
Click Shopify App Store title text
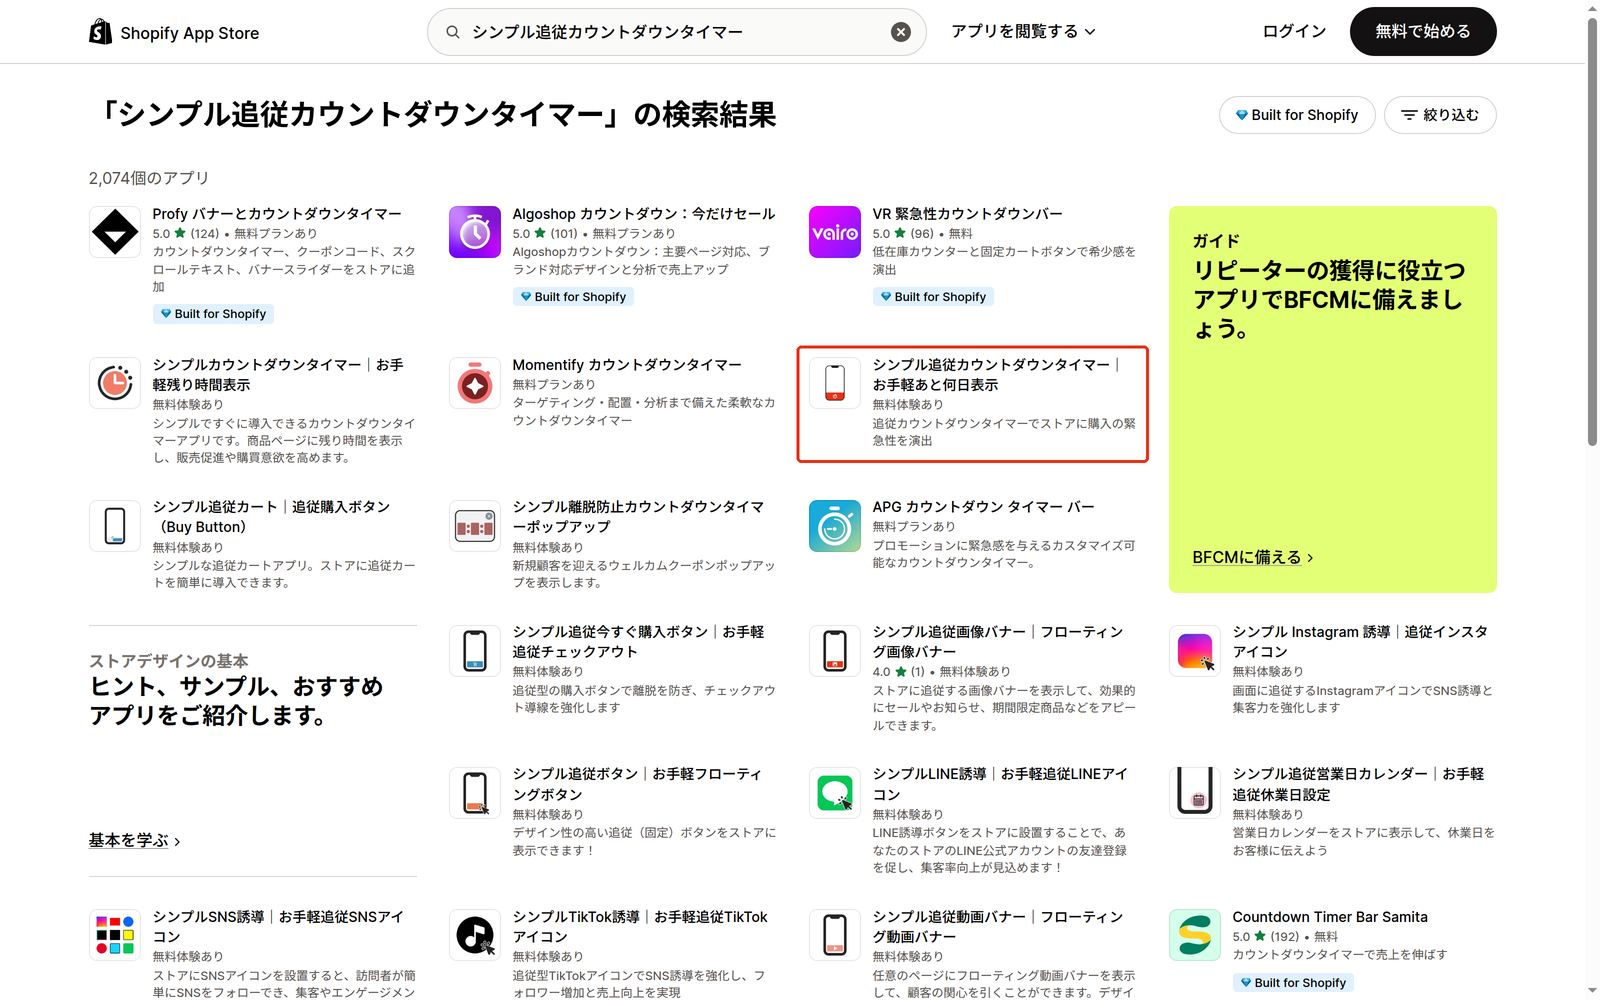[189, 33]
